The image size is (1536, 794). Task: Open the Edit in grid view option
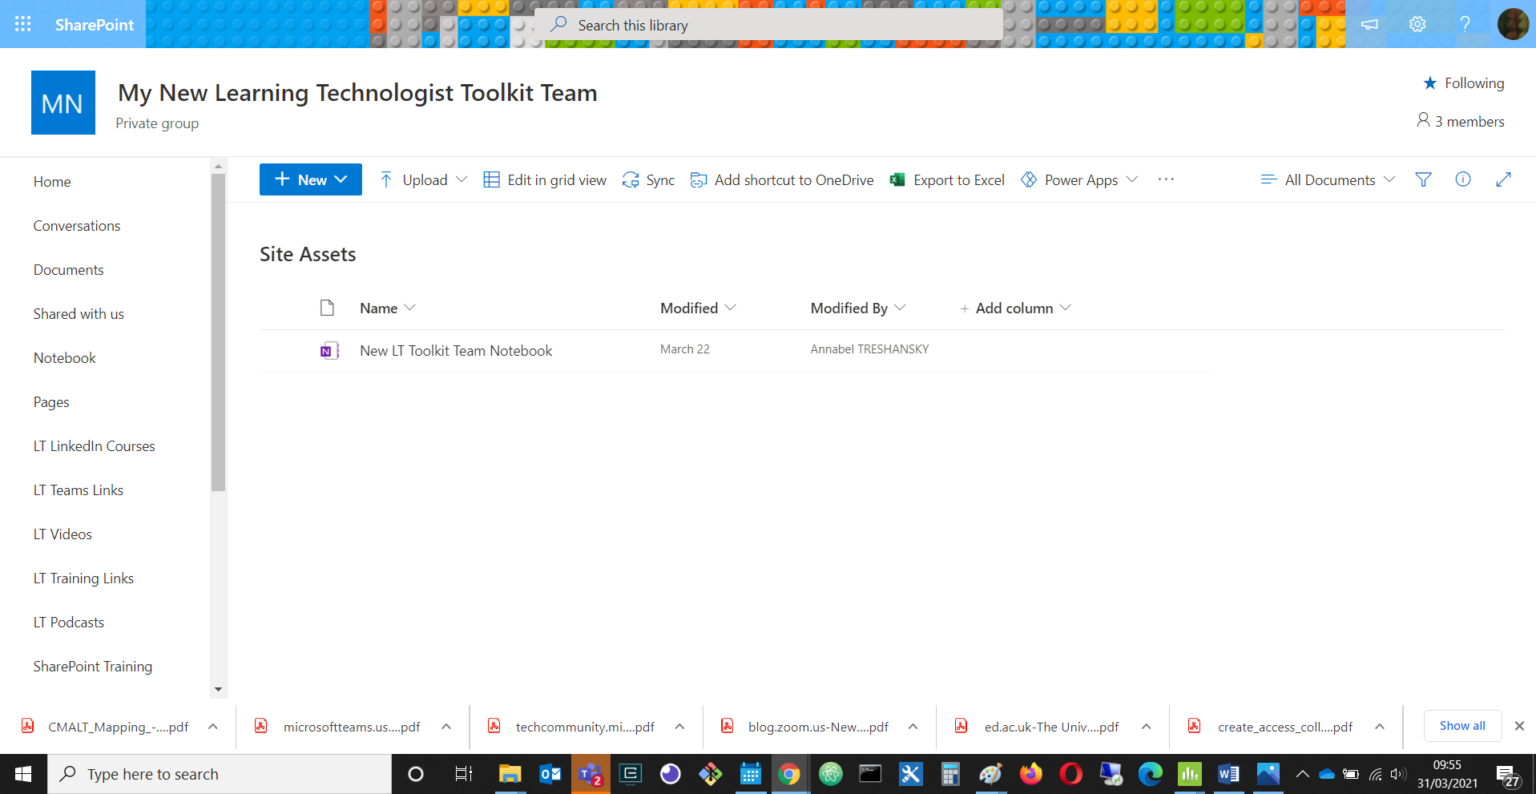pyautogui.click(x=544, y=179)
